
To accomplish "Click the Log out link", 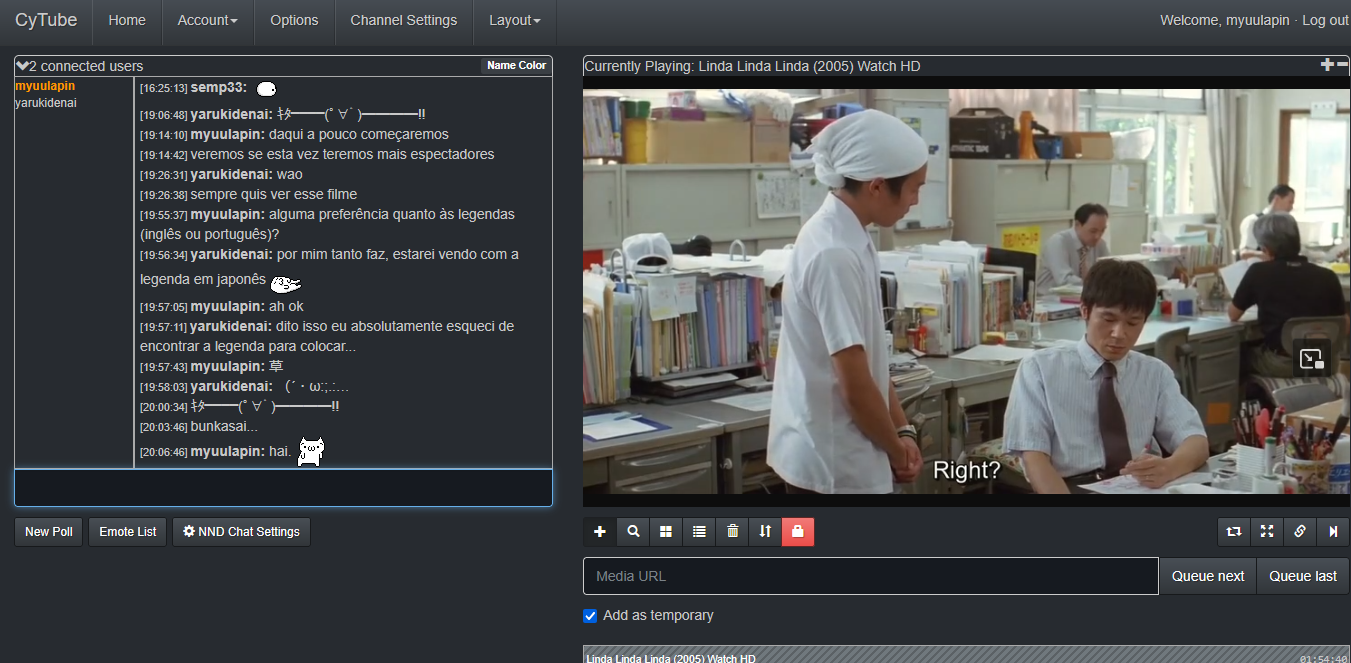I will [x=1325, y=20].
